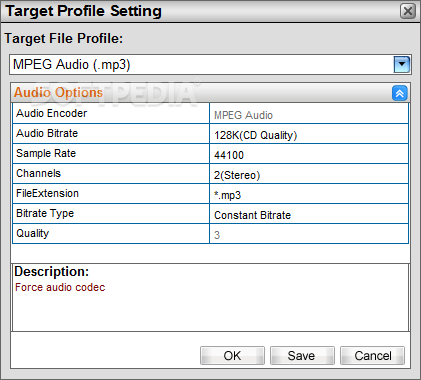Collapse the Audio Options panel
This screenshot has width=421, height=380.
[x=400, y=93]
